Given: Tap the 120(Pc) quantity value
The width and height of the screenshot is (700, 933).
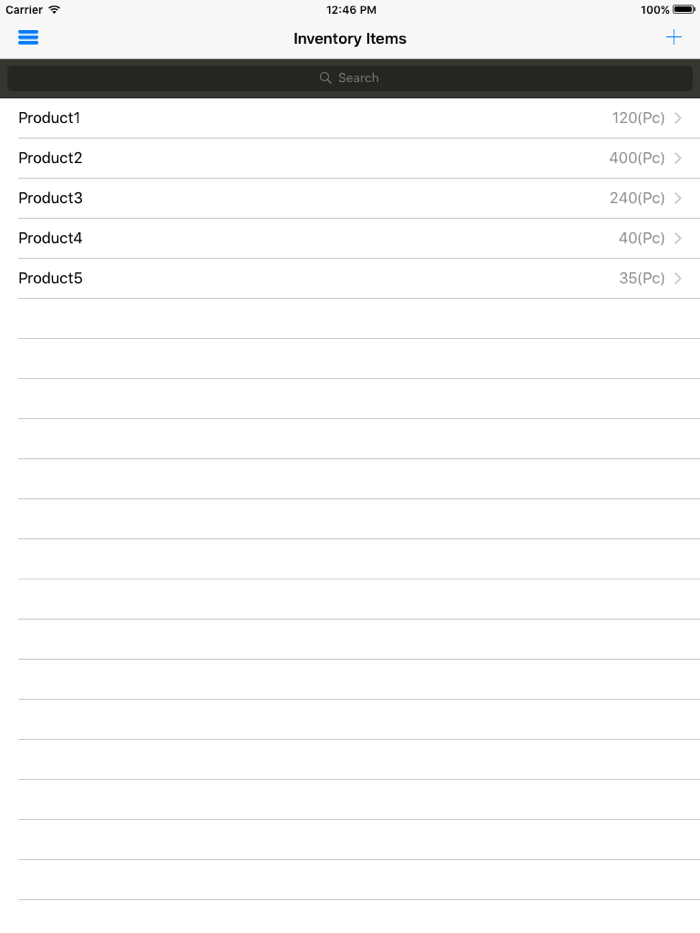Looking at the screenshot, I should (x=638, y=118).
